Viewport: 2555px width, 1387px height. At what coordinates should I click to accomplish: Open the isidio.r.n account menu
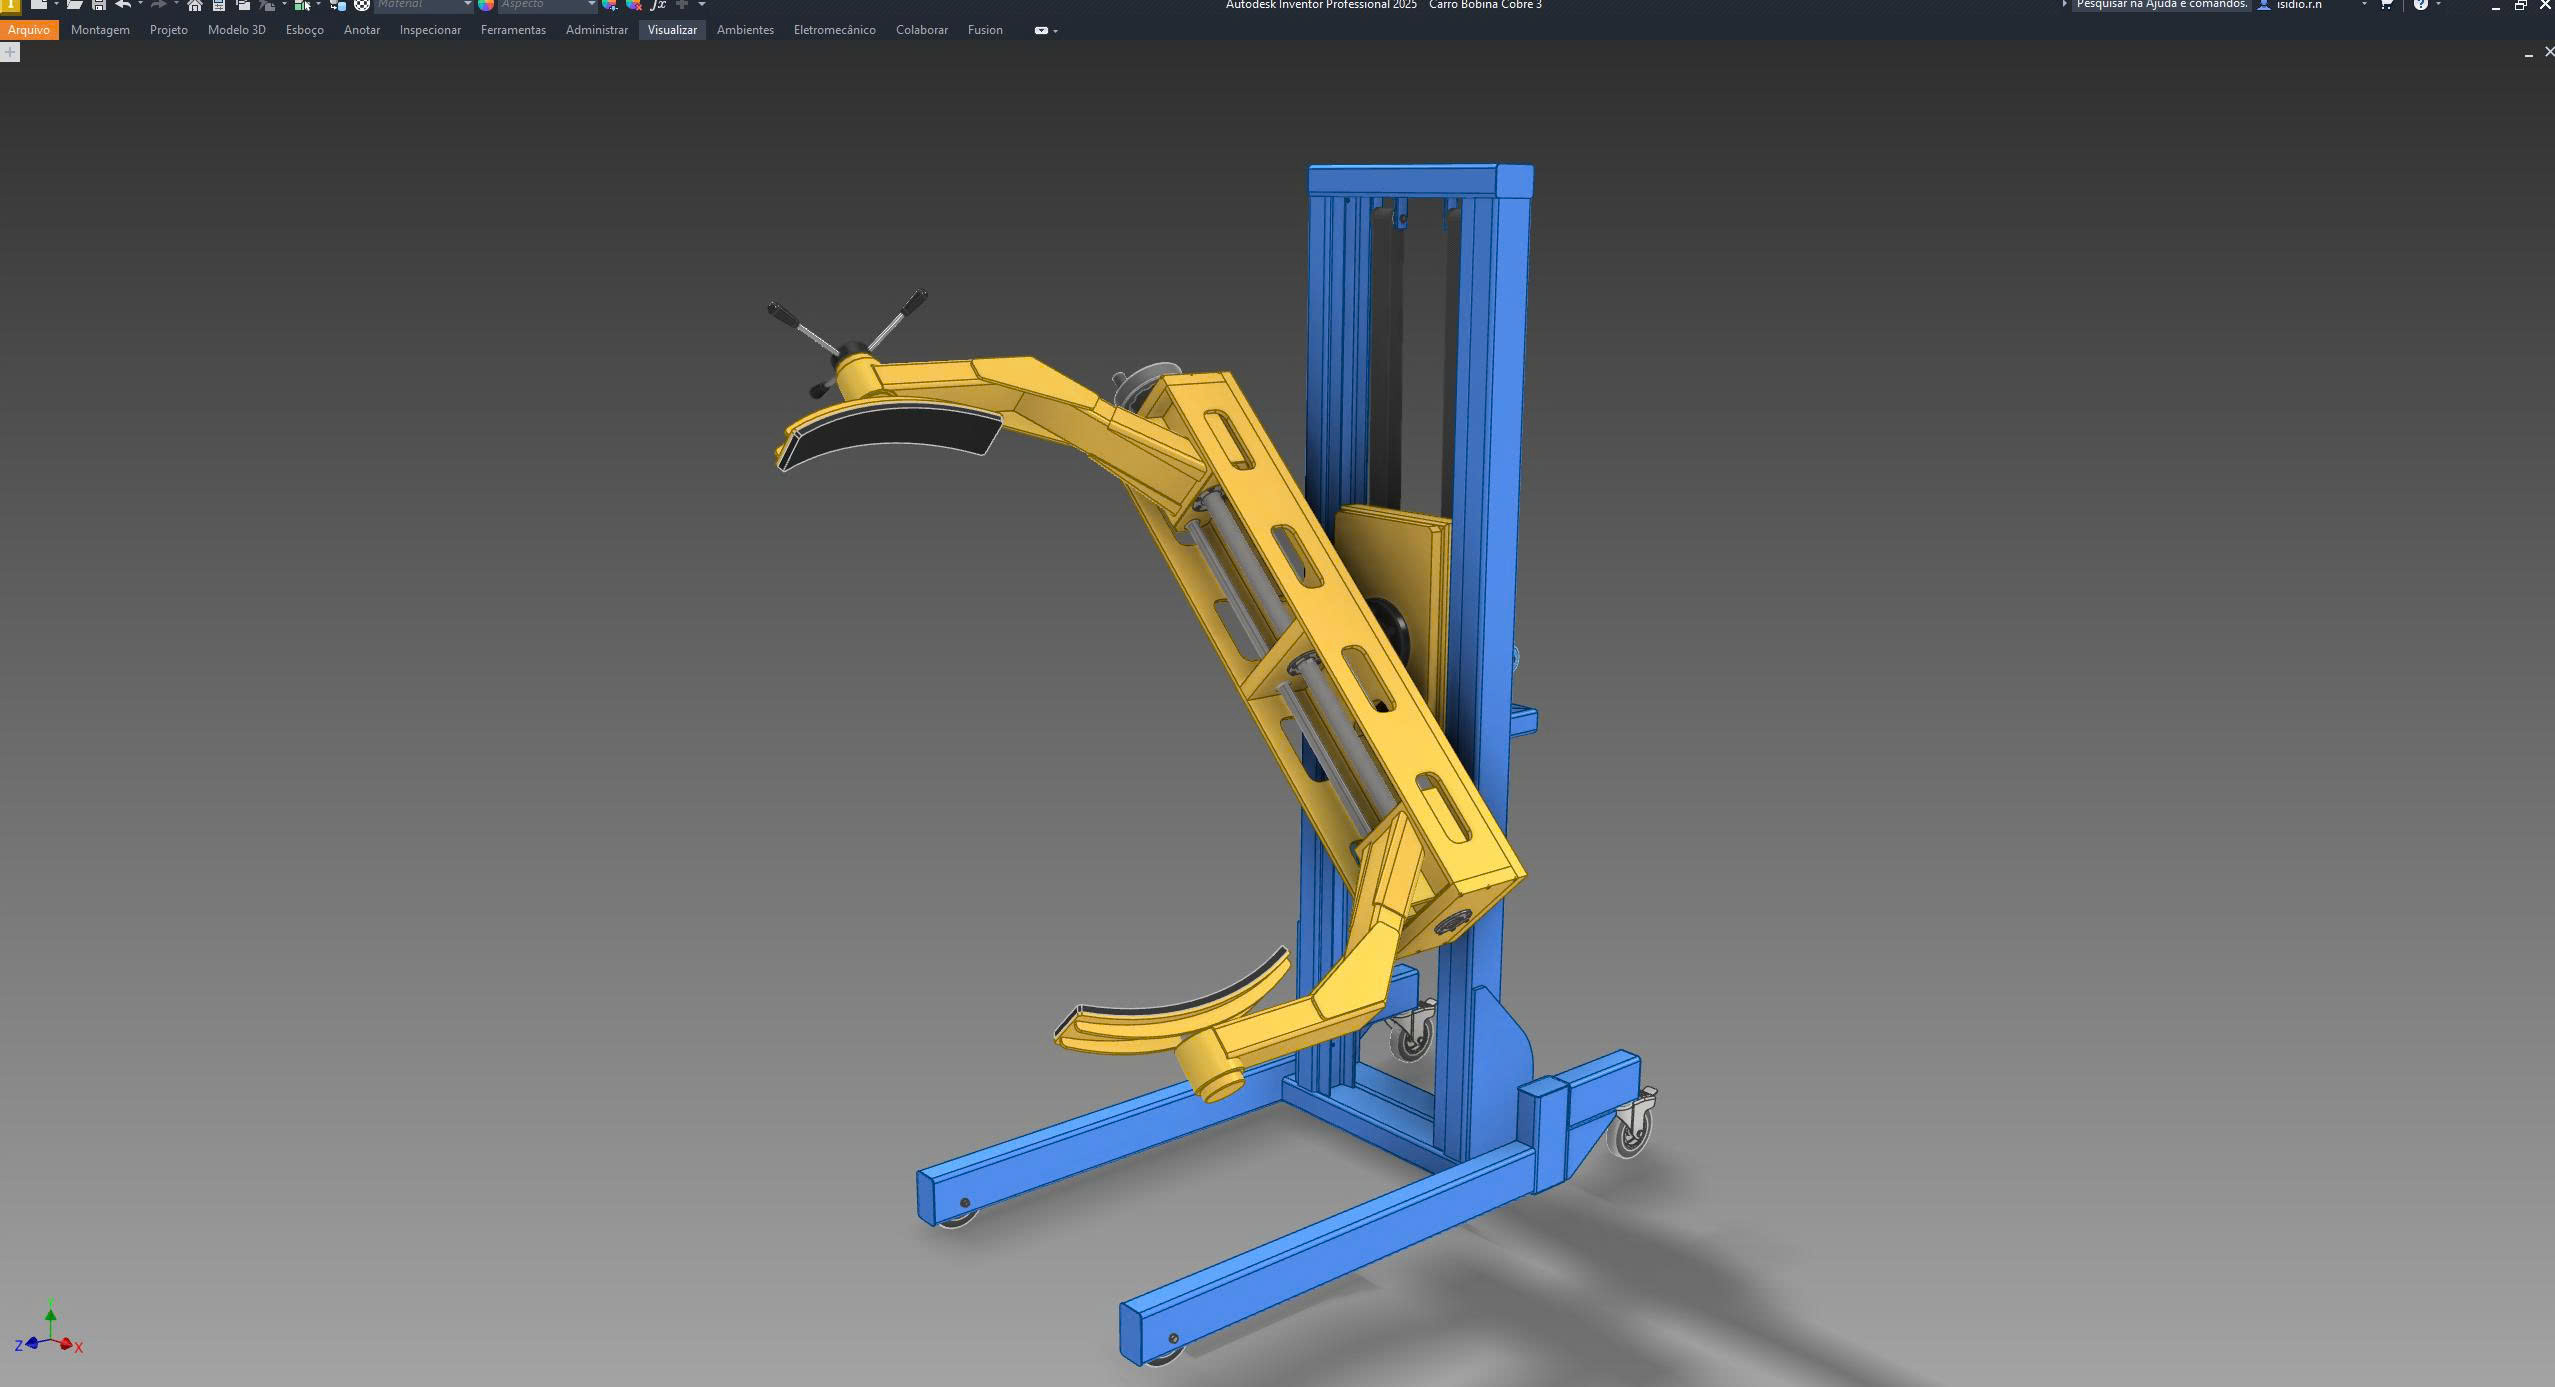click(2297, 5)
